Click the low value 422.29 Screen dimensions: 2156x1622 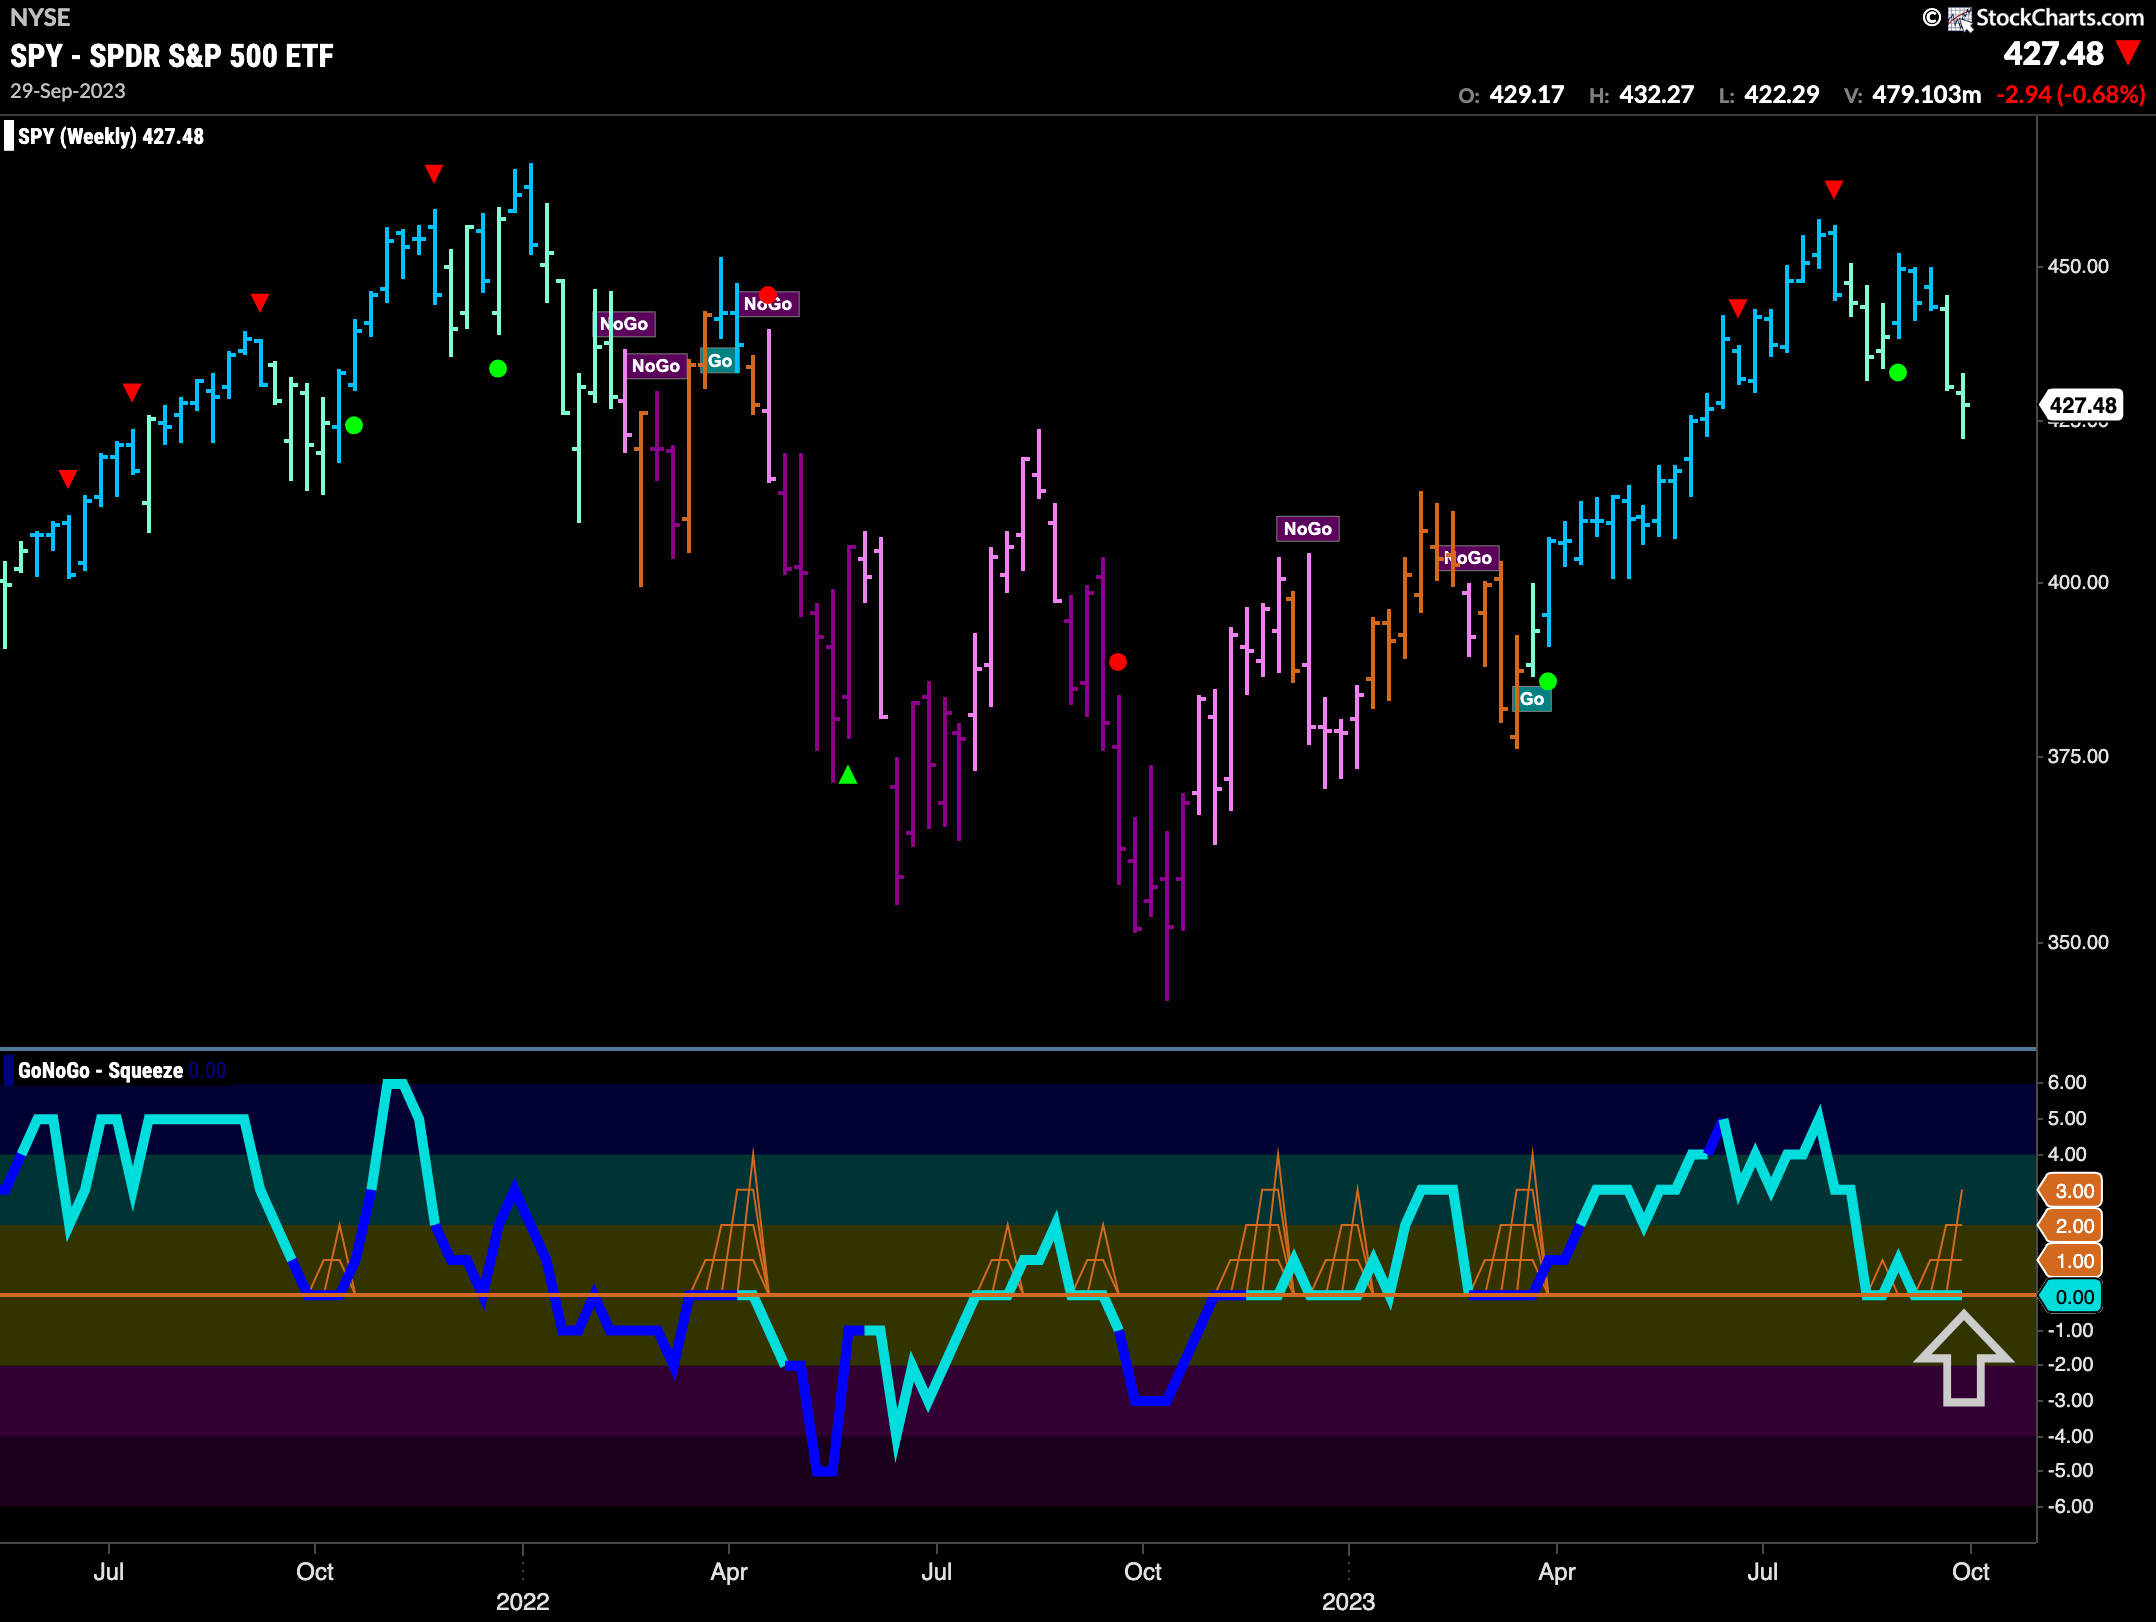1781,95
